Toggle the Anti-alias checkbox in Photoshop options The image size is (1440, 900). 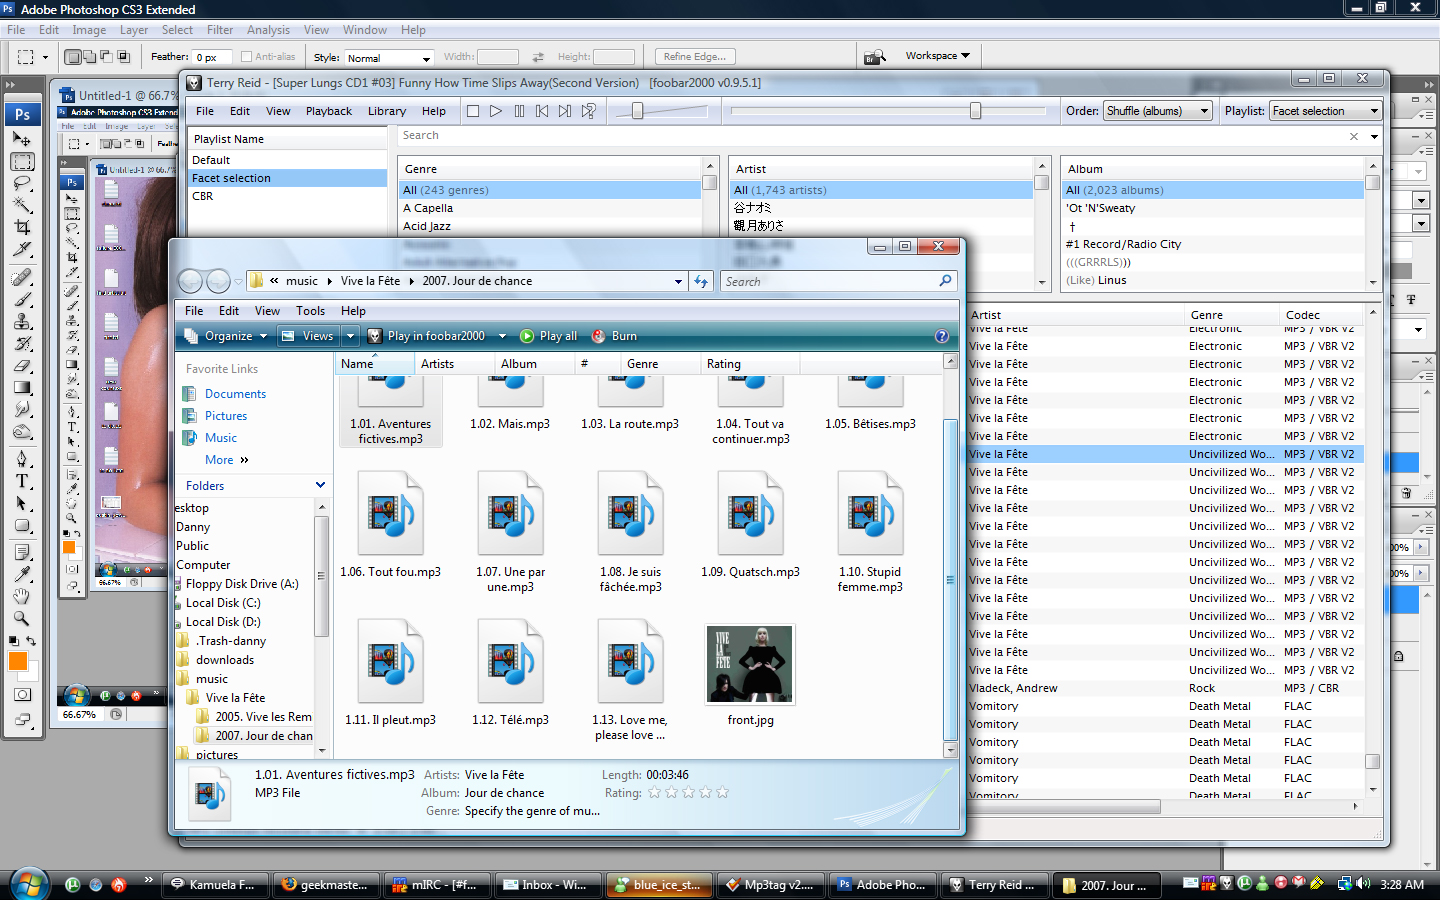247,57
